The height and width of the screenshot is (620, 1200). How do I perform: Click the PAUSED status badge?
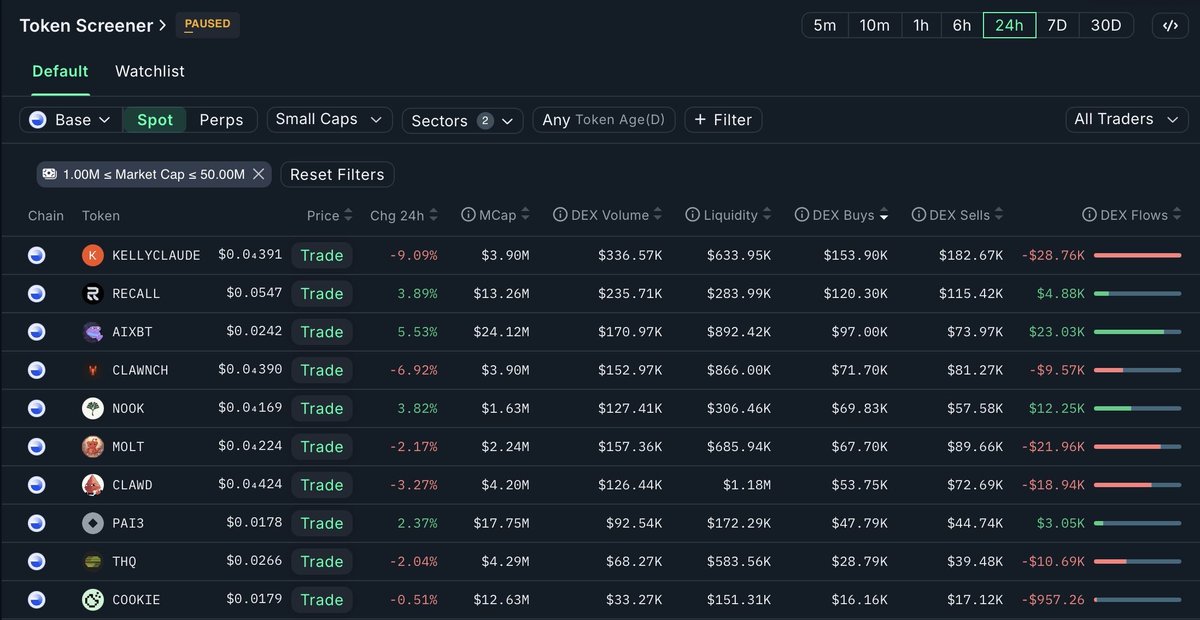coord(207,25)
